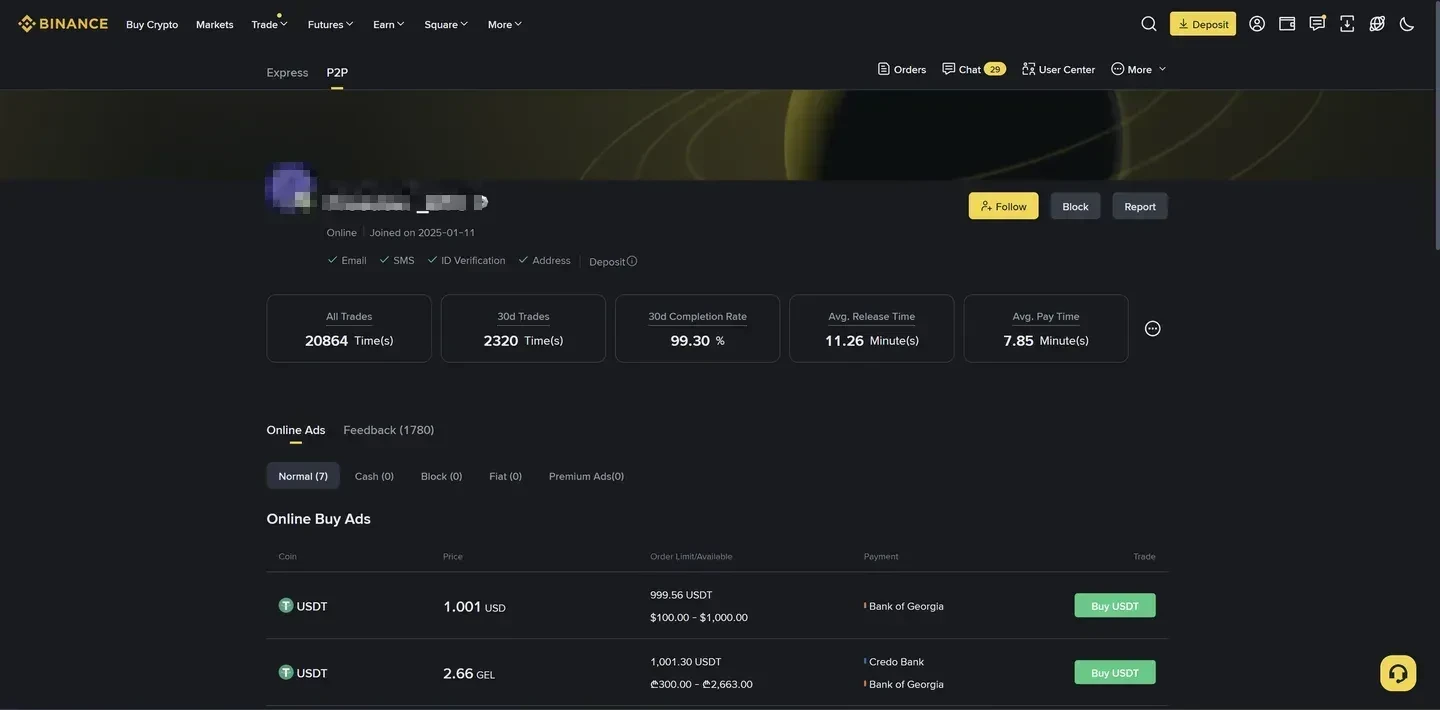The height and width of the screenshot is (710, 1440).
Task: Expand the Trade dropdown menu
Action: [x=269, y=24]
